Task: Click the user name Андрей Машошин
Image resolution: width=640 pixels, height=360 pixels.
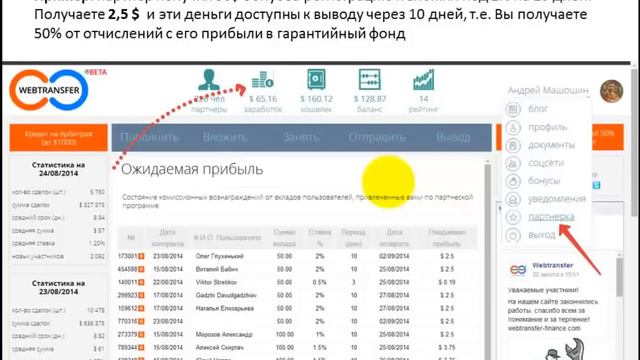Action: click(548, 91)
